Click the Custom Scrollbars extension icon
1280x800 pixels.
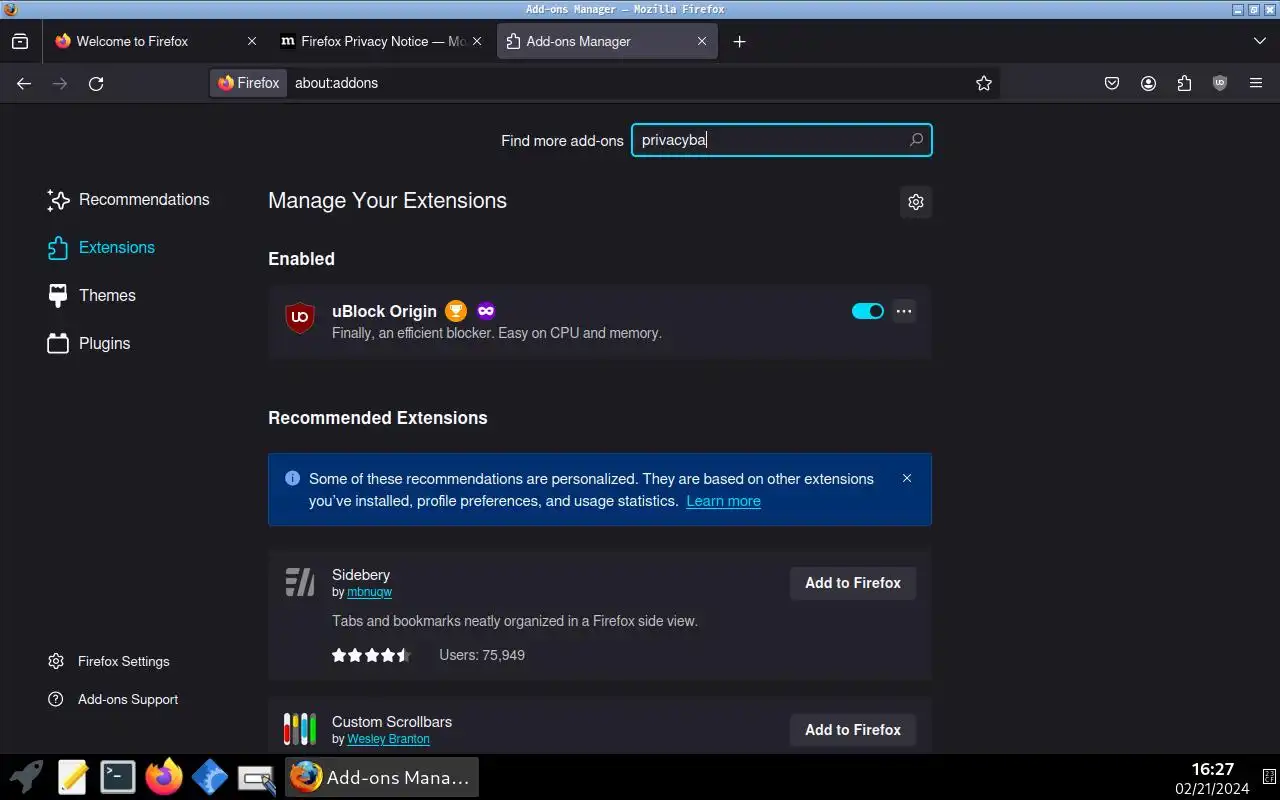coord(300,729)
